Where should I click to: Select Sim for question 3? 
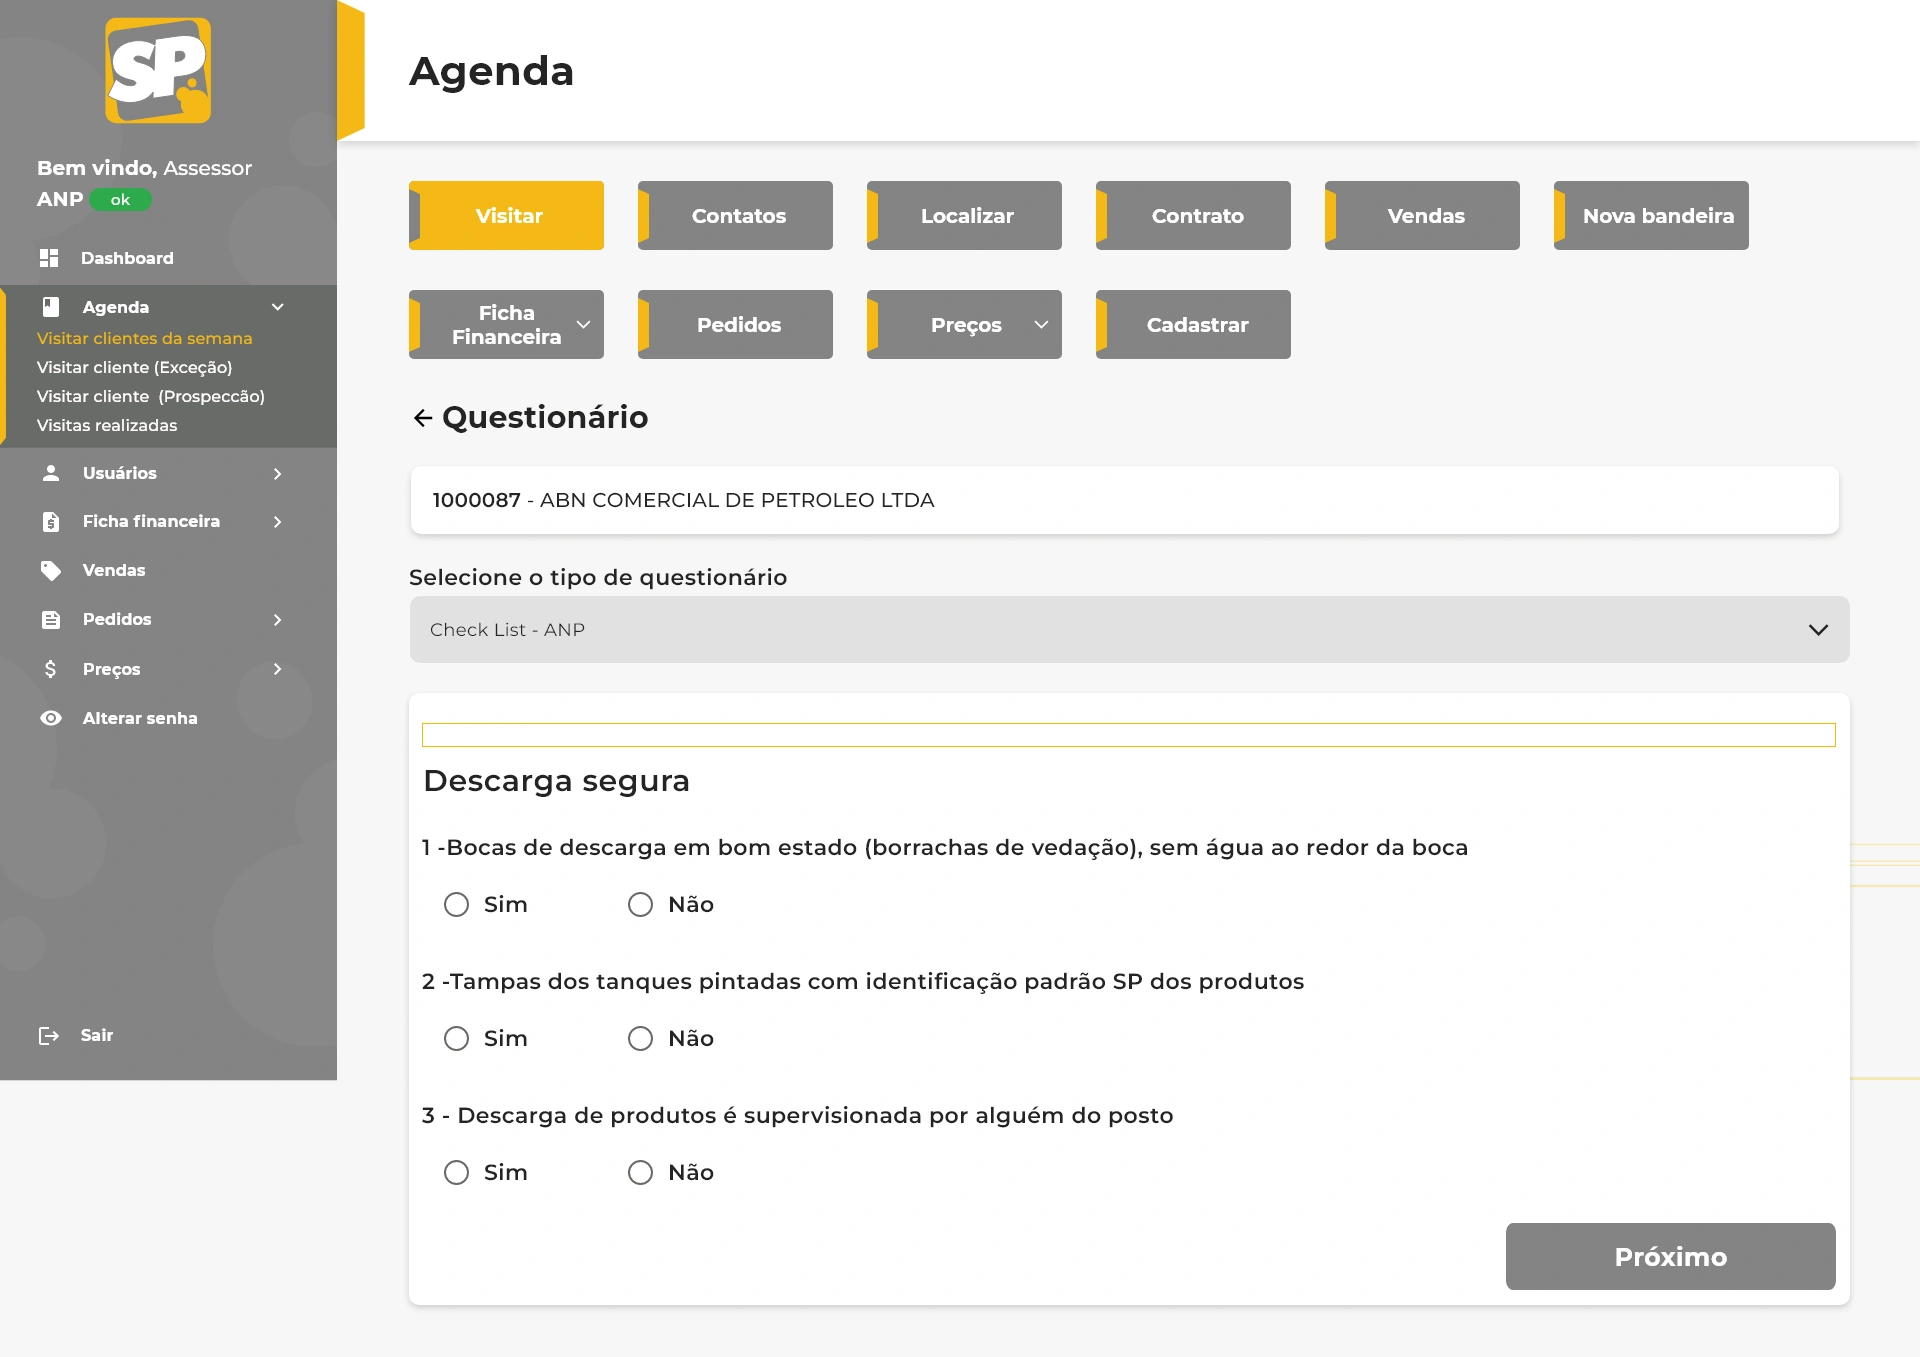click(457, 1173)
